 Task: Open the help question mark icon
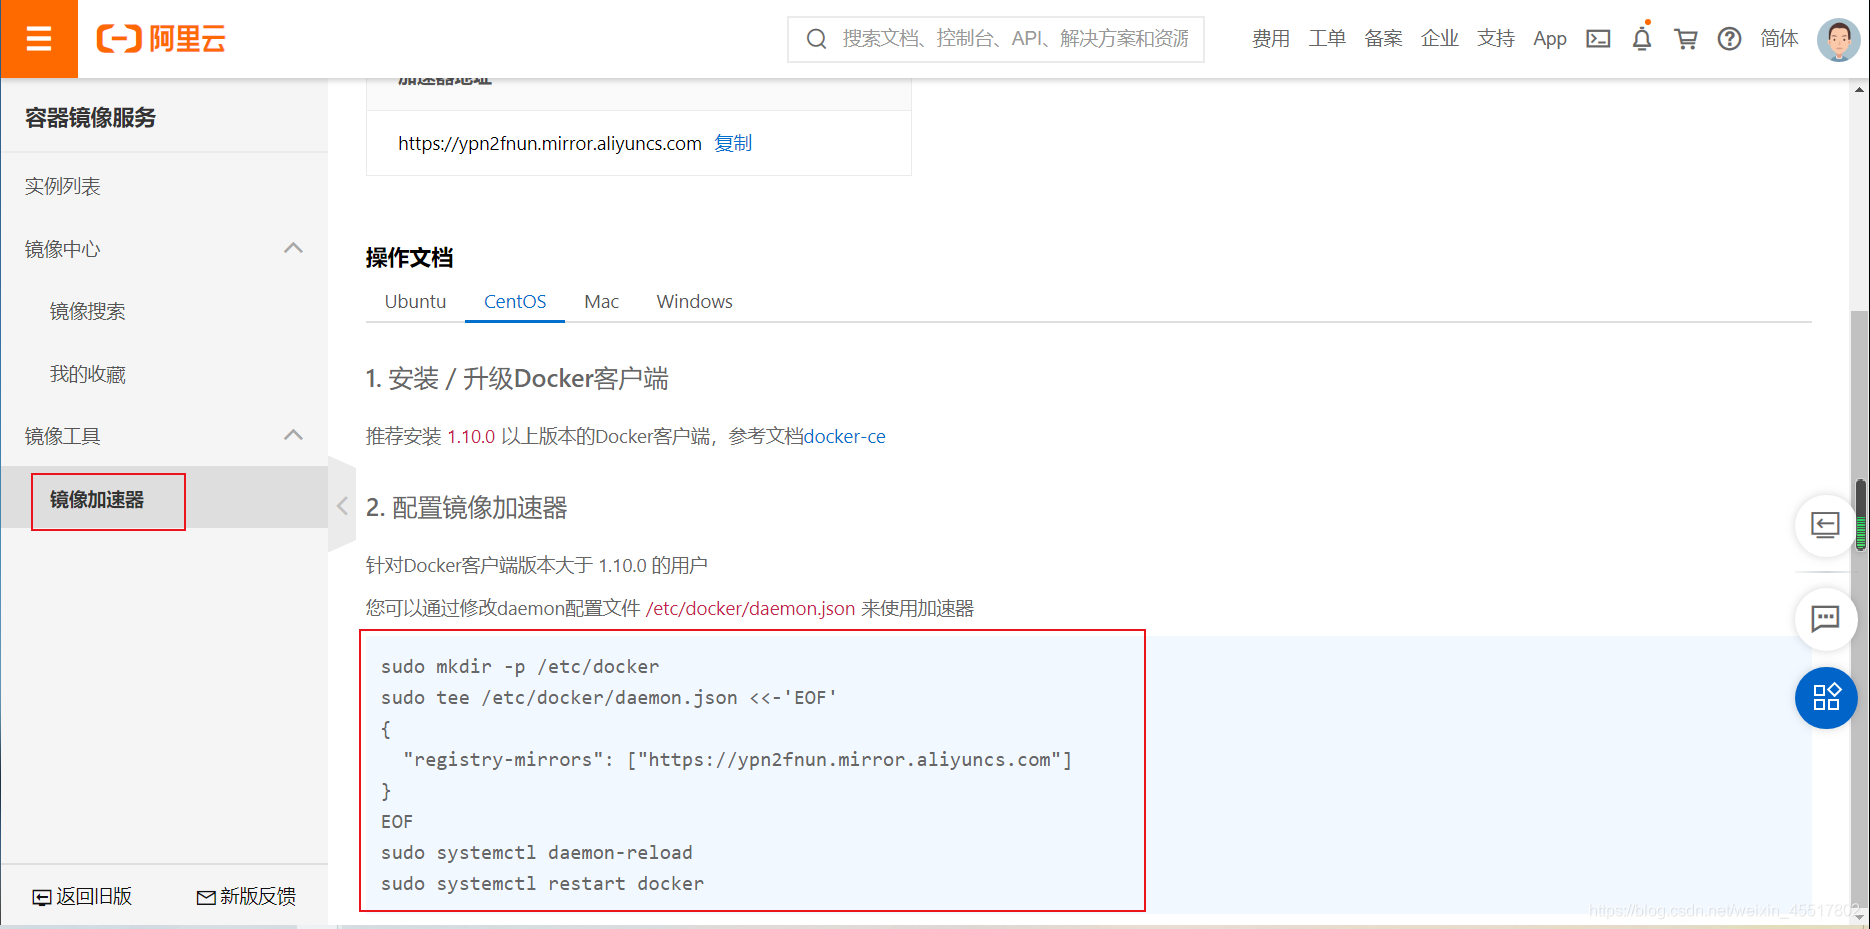click(1729, 39)
